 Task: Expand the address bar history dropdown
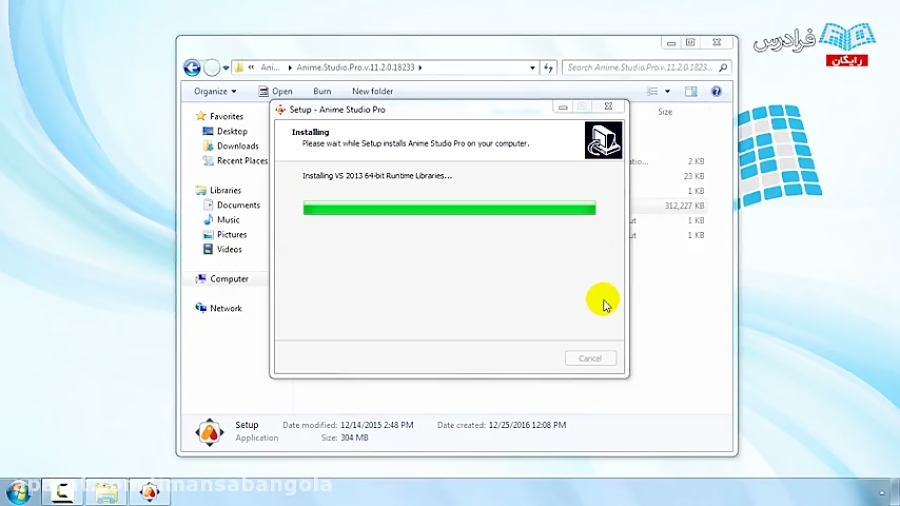point(532,68)
